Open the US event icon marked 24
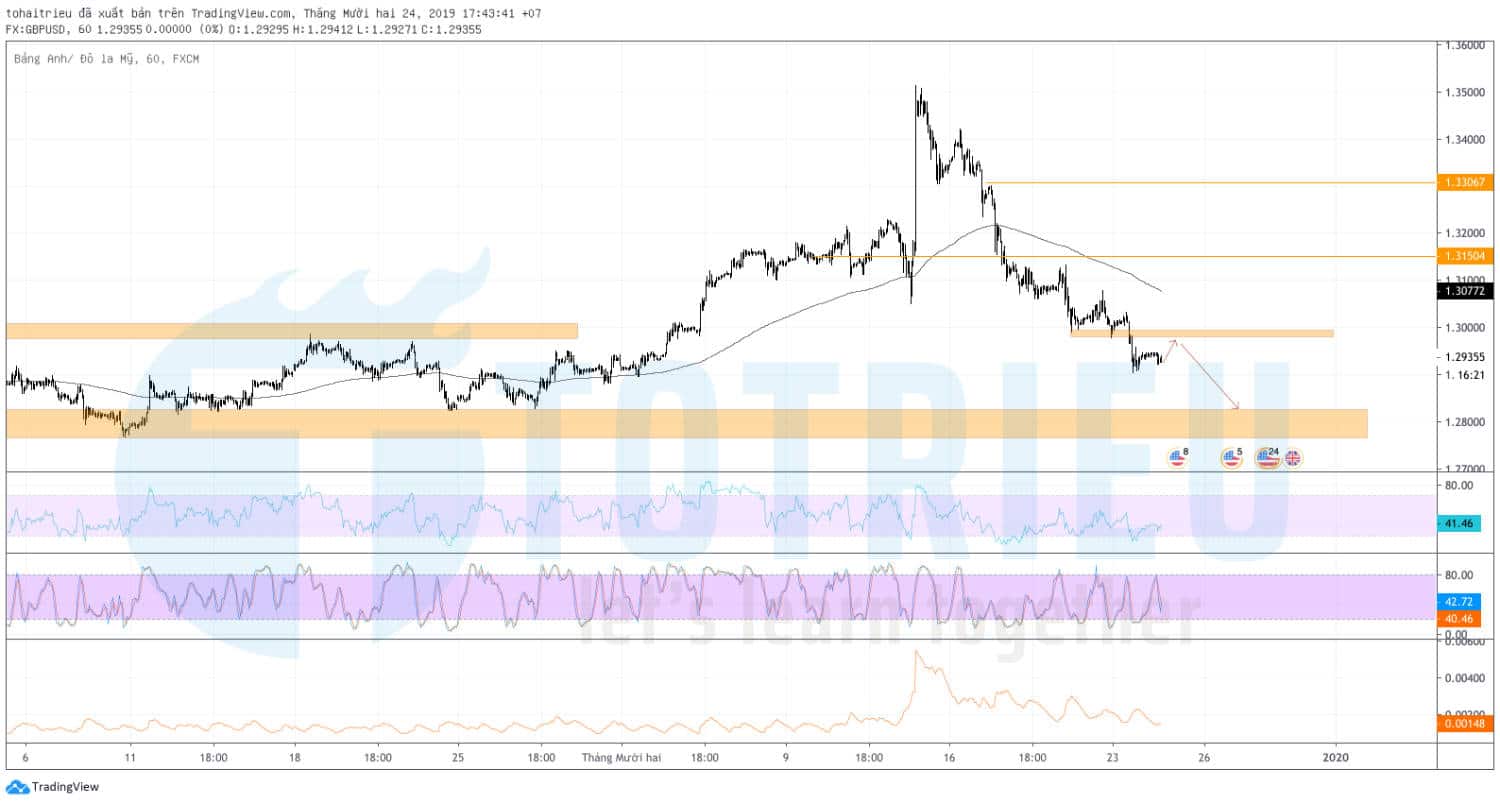The height and width of the screenshot is (804, 1500). (1267, 458)
